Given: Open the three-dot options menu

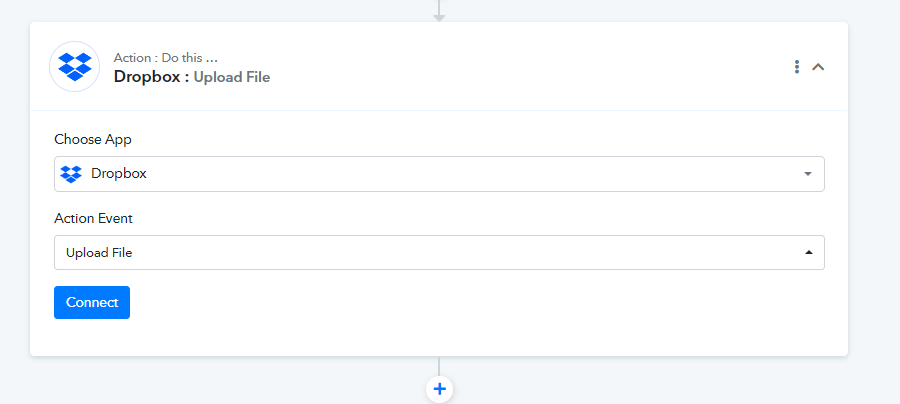Looking at the screenshot, I should (x=797, y=67).
